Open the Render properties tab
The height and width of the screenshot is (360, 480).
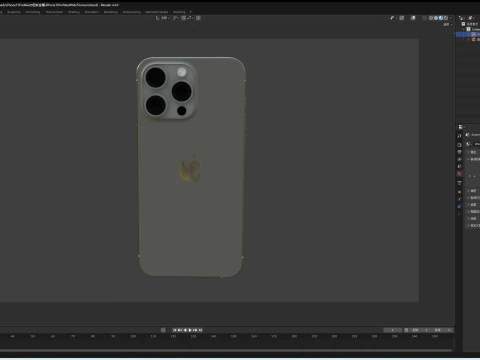(x=460, y=145)
